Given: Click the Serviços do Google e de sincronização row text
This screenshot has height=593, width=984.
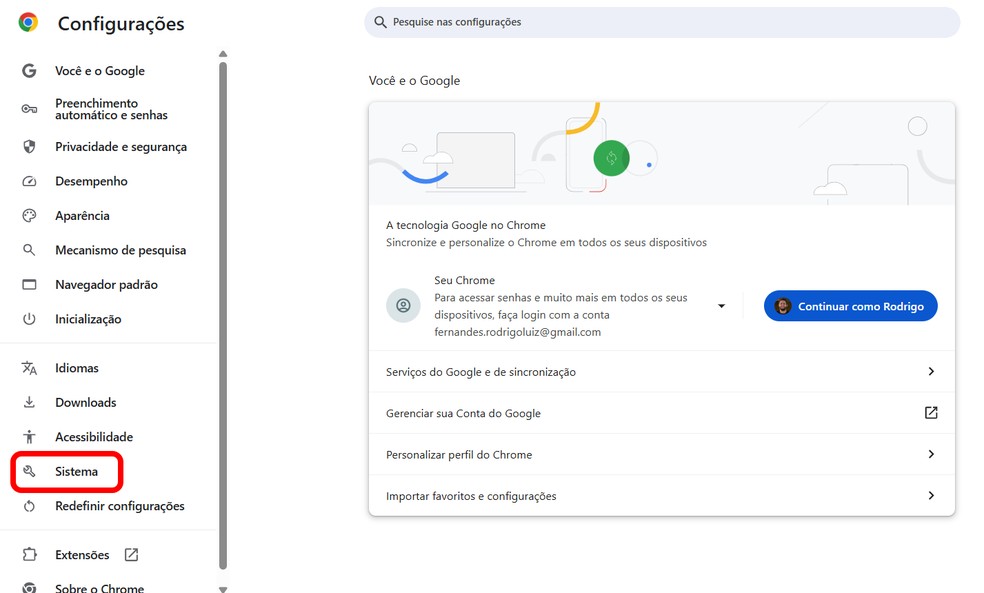Looking at the screenshot, I should point(481,371).
